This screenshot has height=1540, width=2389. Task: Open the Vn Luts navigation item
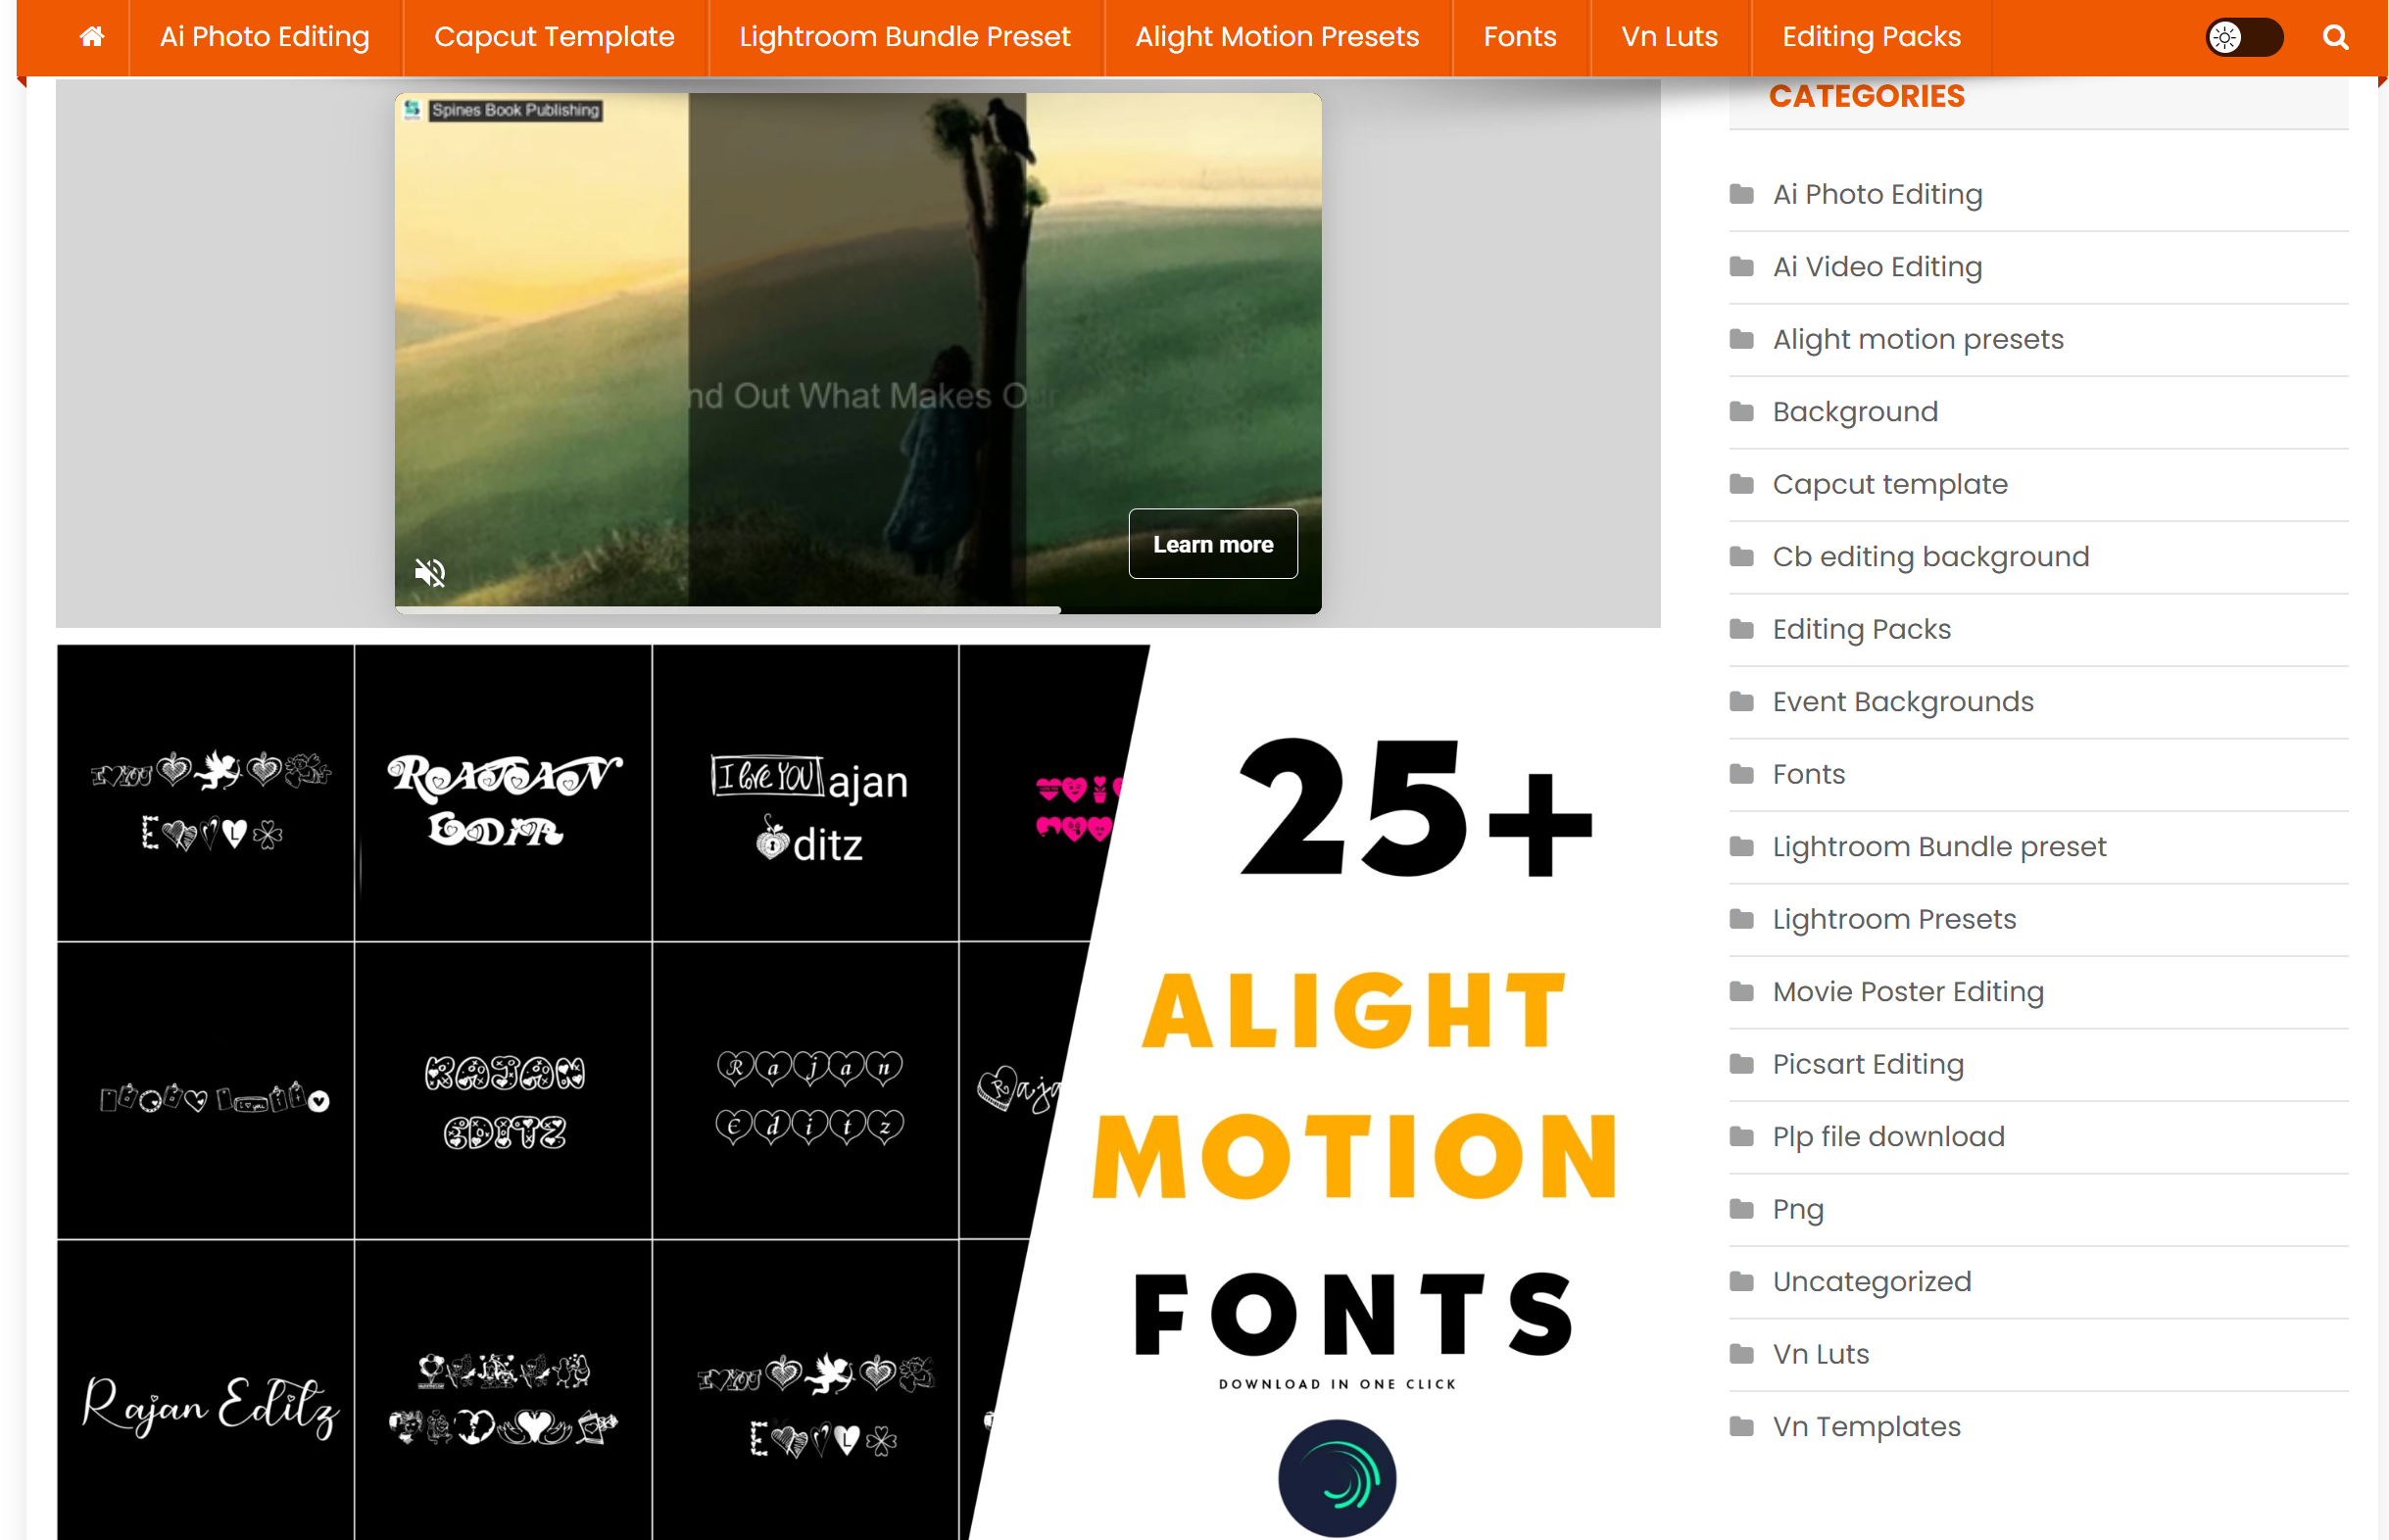[1668, 37]
